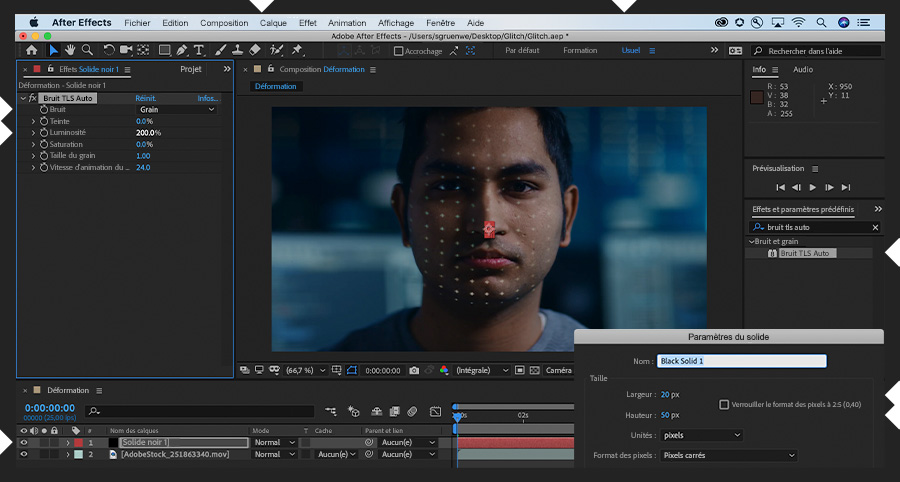Select the Zoom magnifier tool
Viewport: 900px width, 482px height.
[88, 50]
